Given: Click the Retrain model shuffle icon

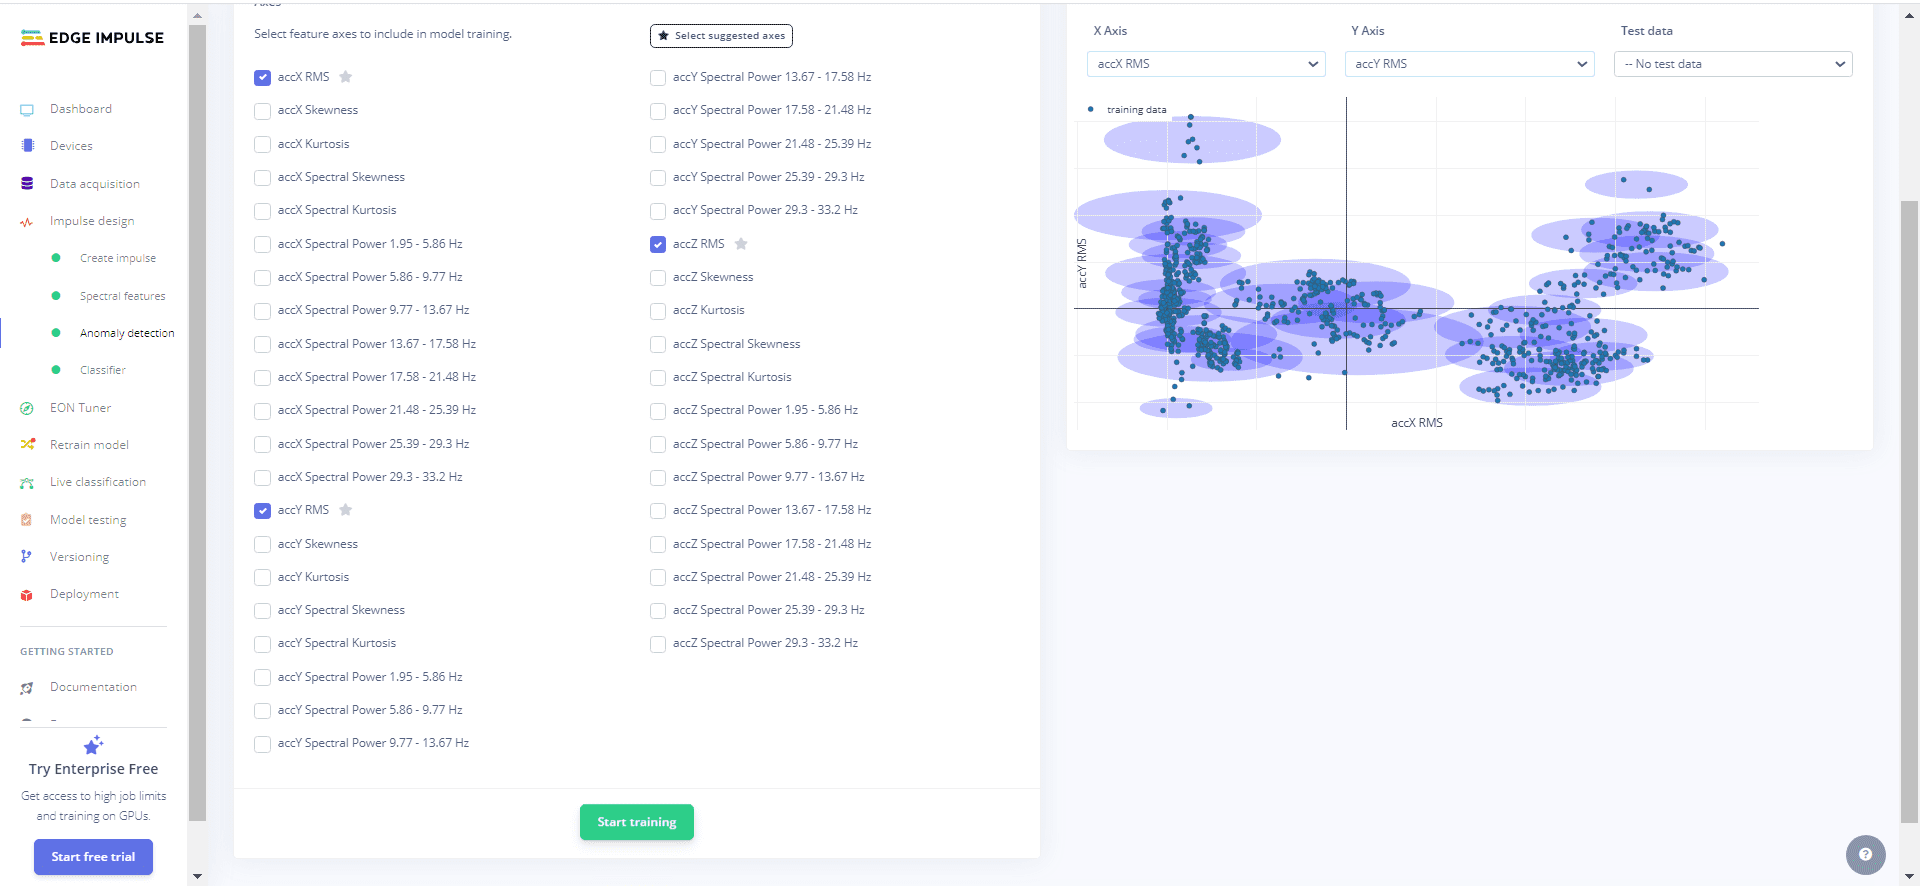Looking at the screenshot, I should pos(27,445).
